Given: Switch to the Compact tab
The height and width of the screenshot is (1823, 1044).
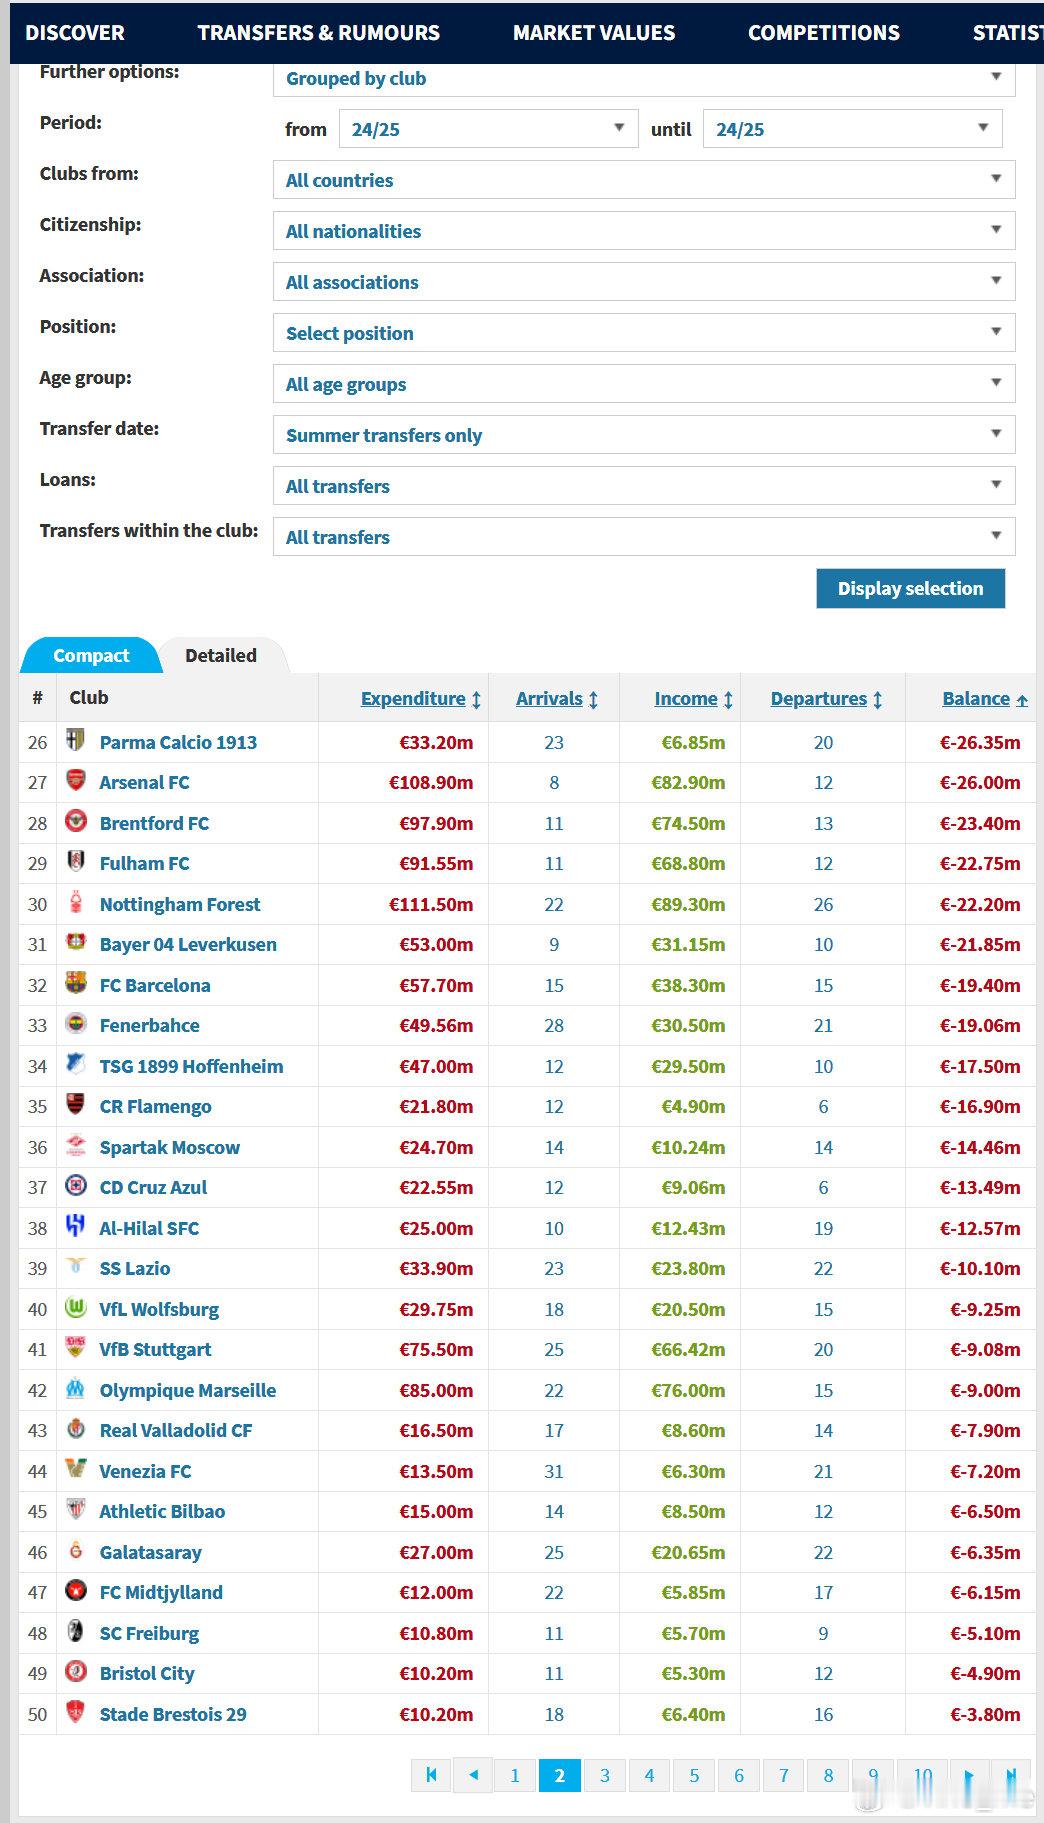Looking at the screenshot, I should click(x=91, y=655).
